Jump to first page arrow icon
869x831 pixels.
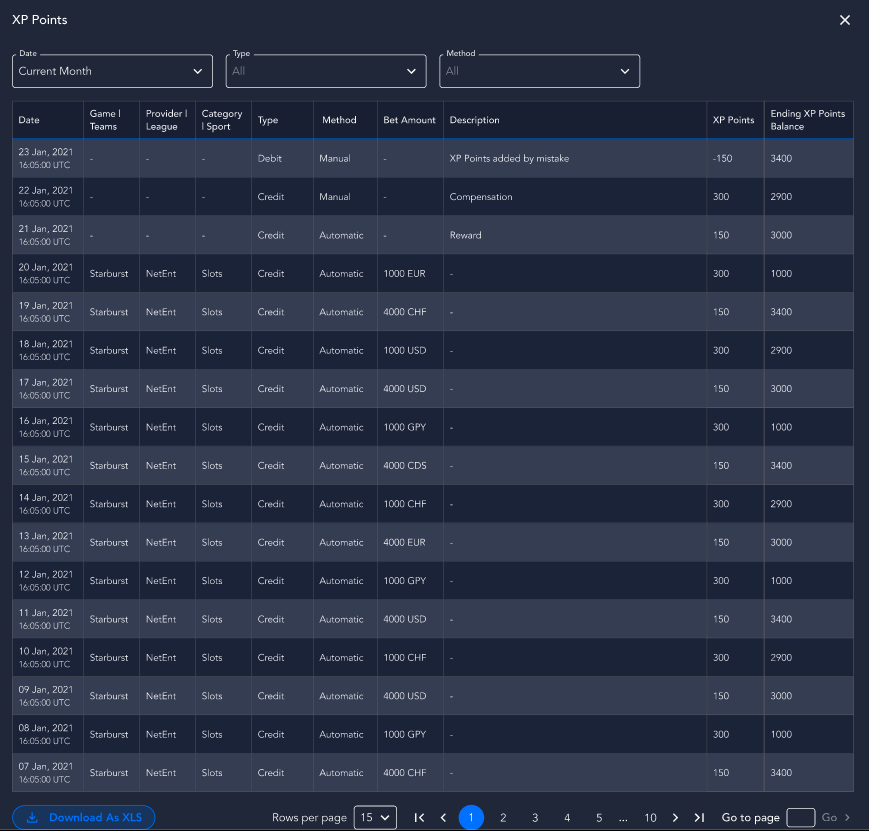coord(419,818)
